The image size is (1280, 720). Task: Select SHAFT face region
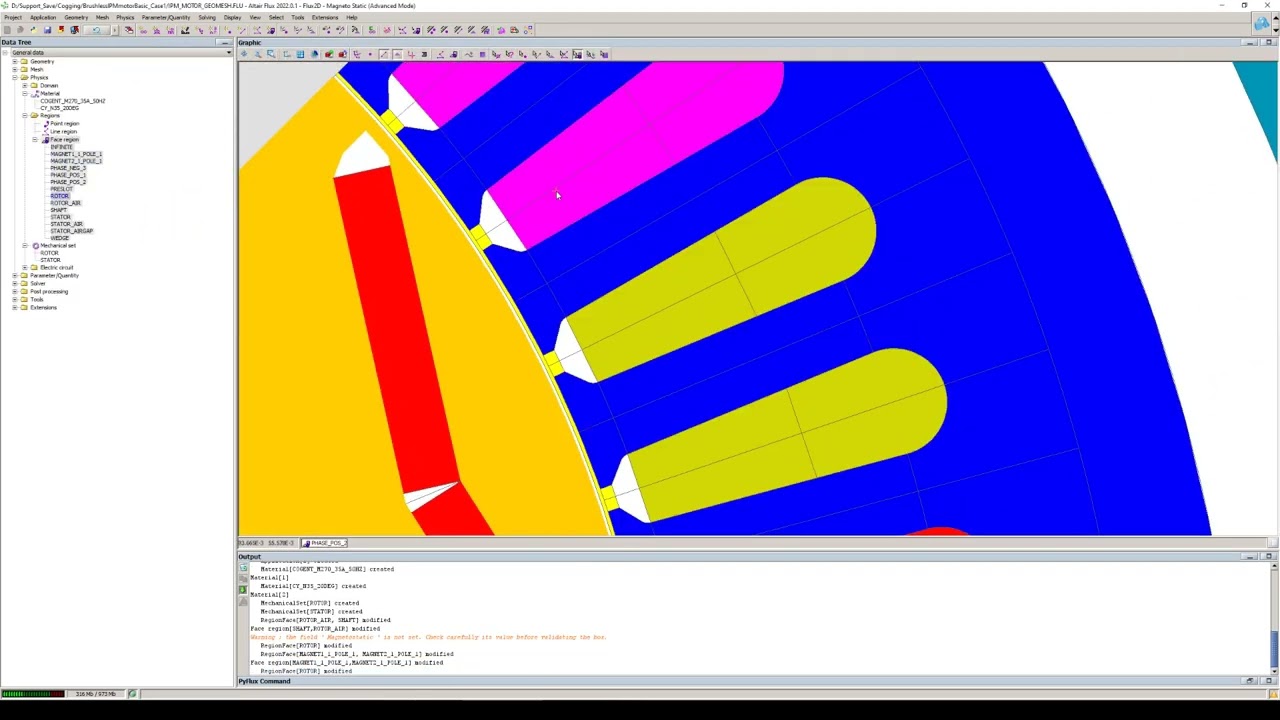point(58,210)
